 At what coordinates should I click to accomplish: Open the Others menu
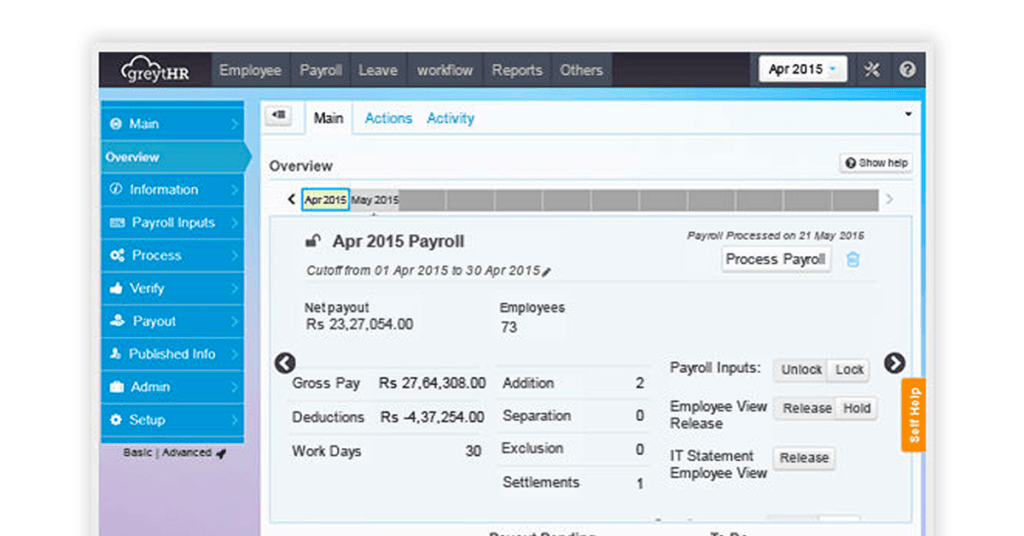(x=581, y=70)
